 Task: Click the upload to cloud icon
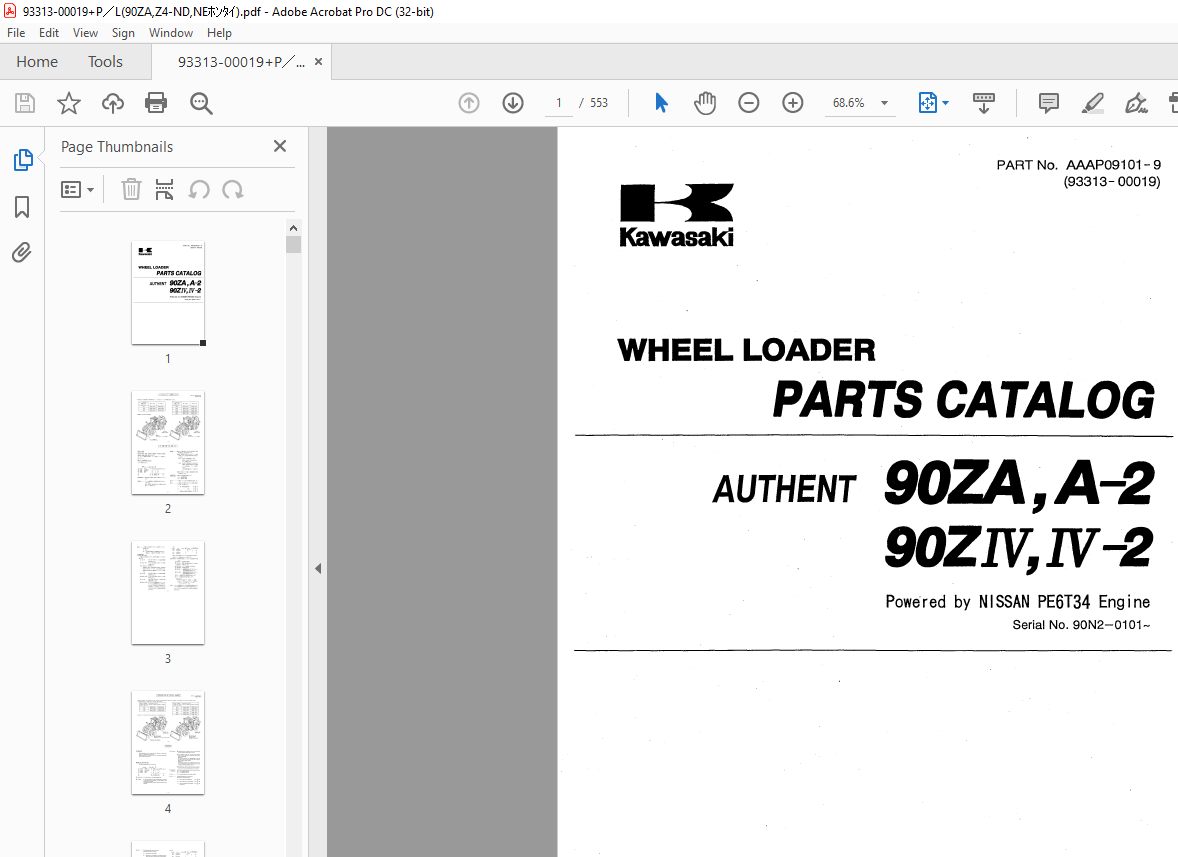pos(113,103)
